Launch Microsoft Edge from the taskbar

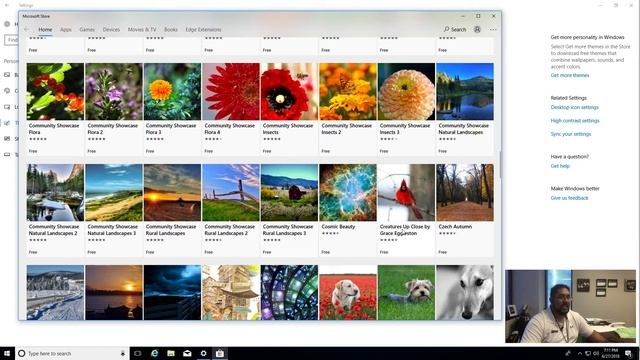pos(154,353)
